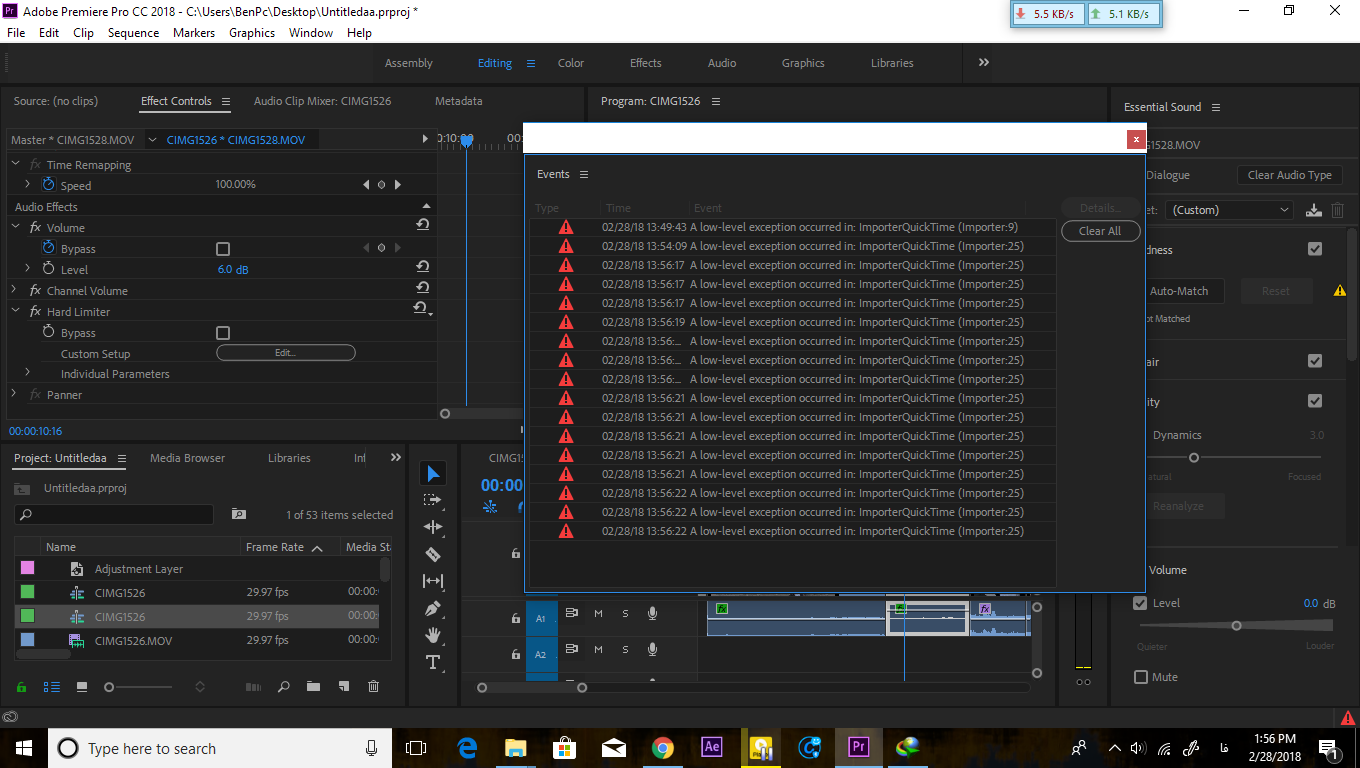Mute track A1 with the M button
This screenshot has height=768, width=1360.
click(598, 613)
